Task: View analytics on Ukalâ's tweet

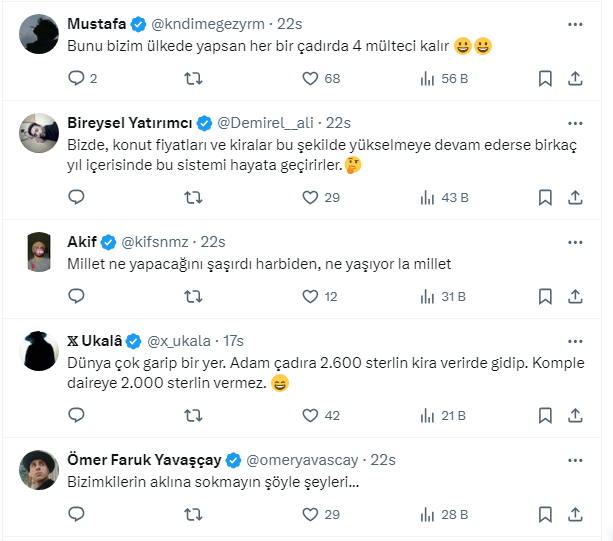Action: [x=426, y=415]
